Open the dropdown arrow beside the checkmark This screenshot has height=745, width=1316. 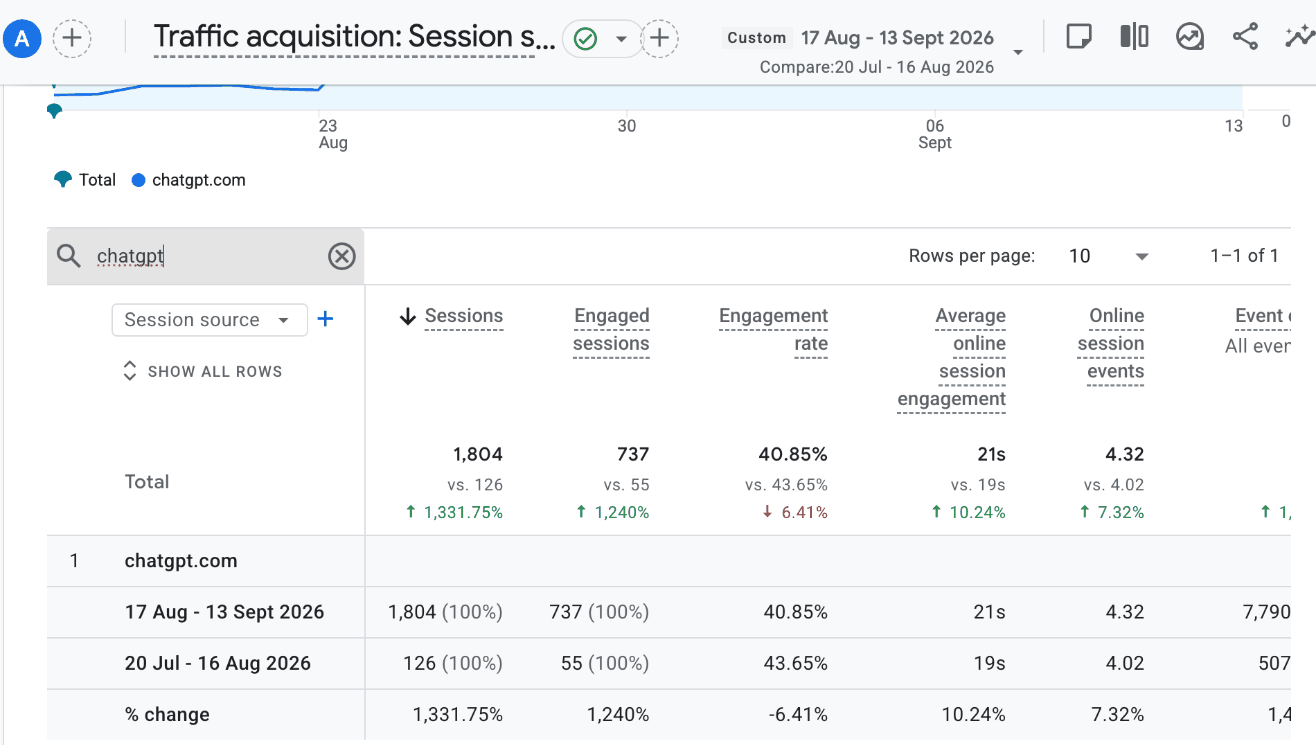621,39
